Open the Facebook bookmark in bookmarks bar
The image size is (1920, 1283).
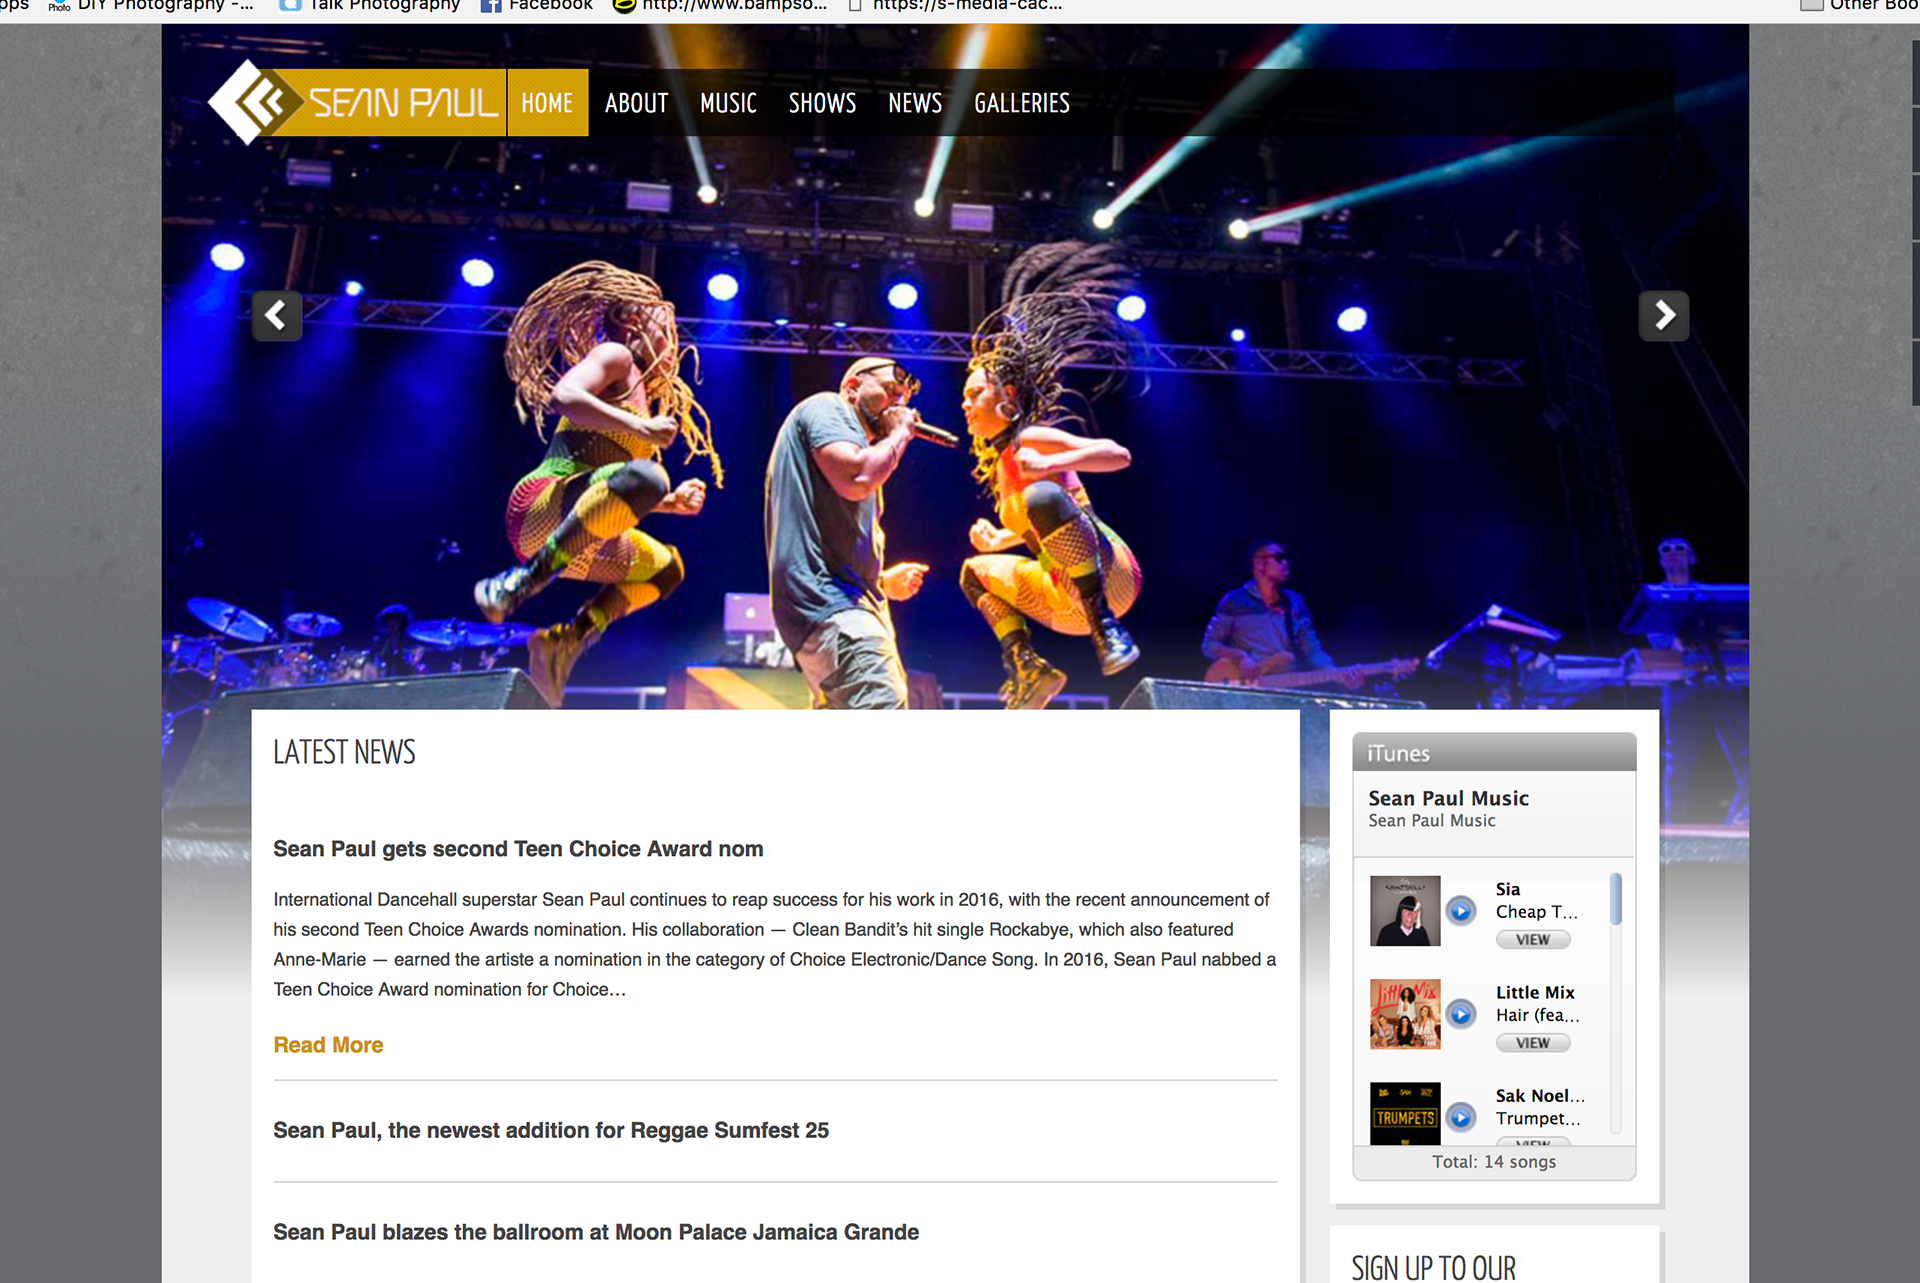(537, 6)
